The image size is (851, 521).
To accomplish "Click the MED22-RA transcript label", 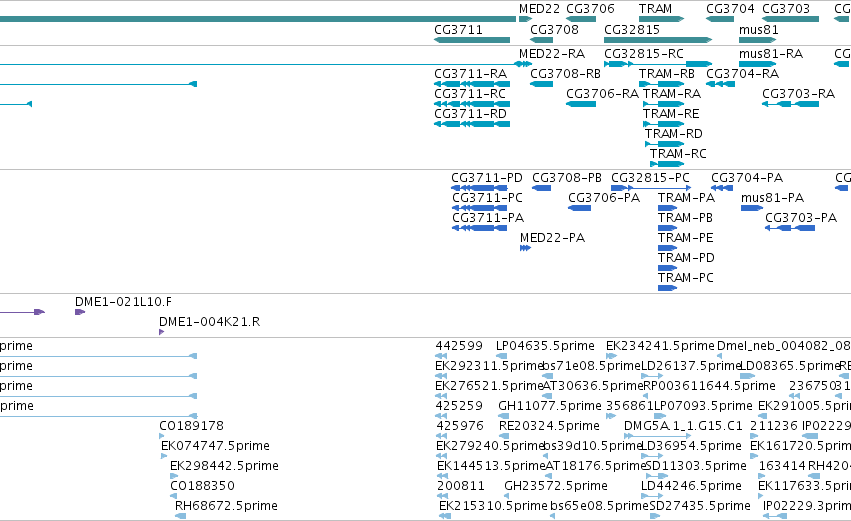I will point(551,54).
